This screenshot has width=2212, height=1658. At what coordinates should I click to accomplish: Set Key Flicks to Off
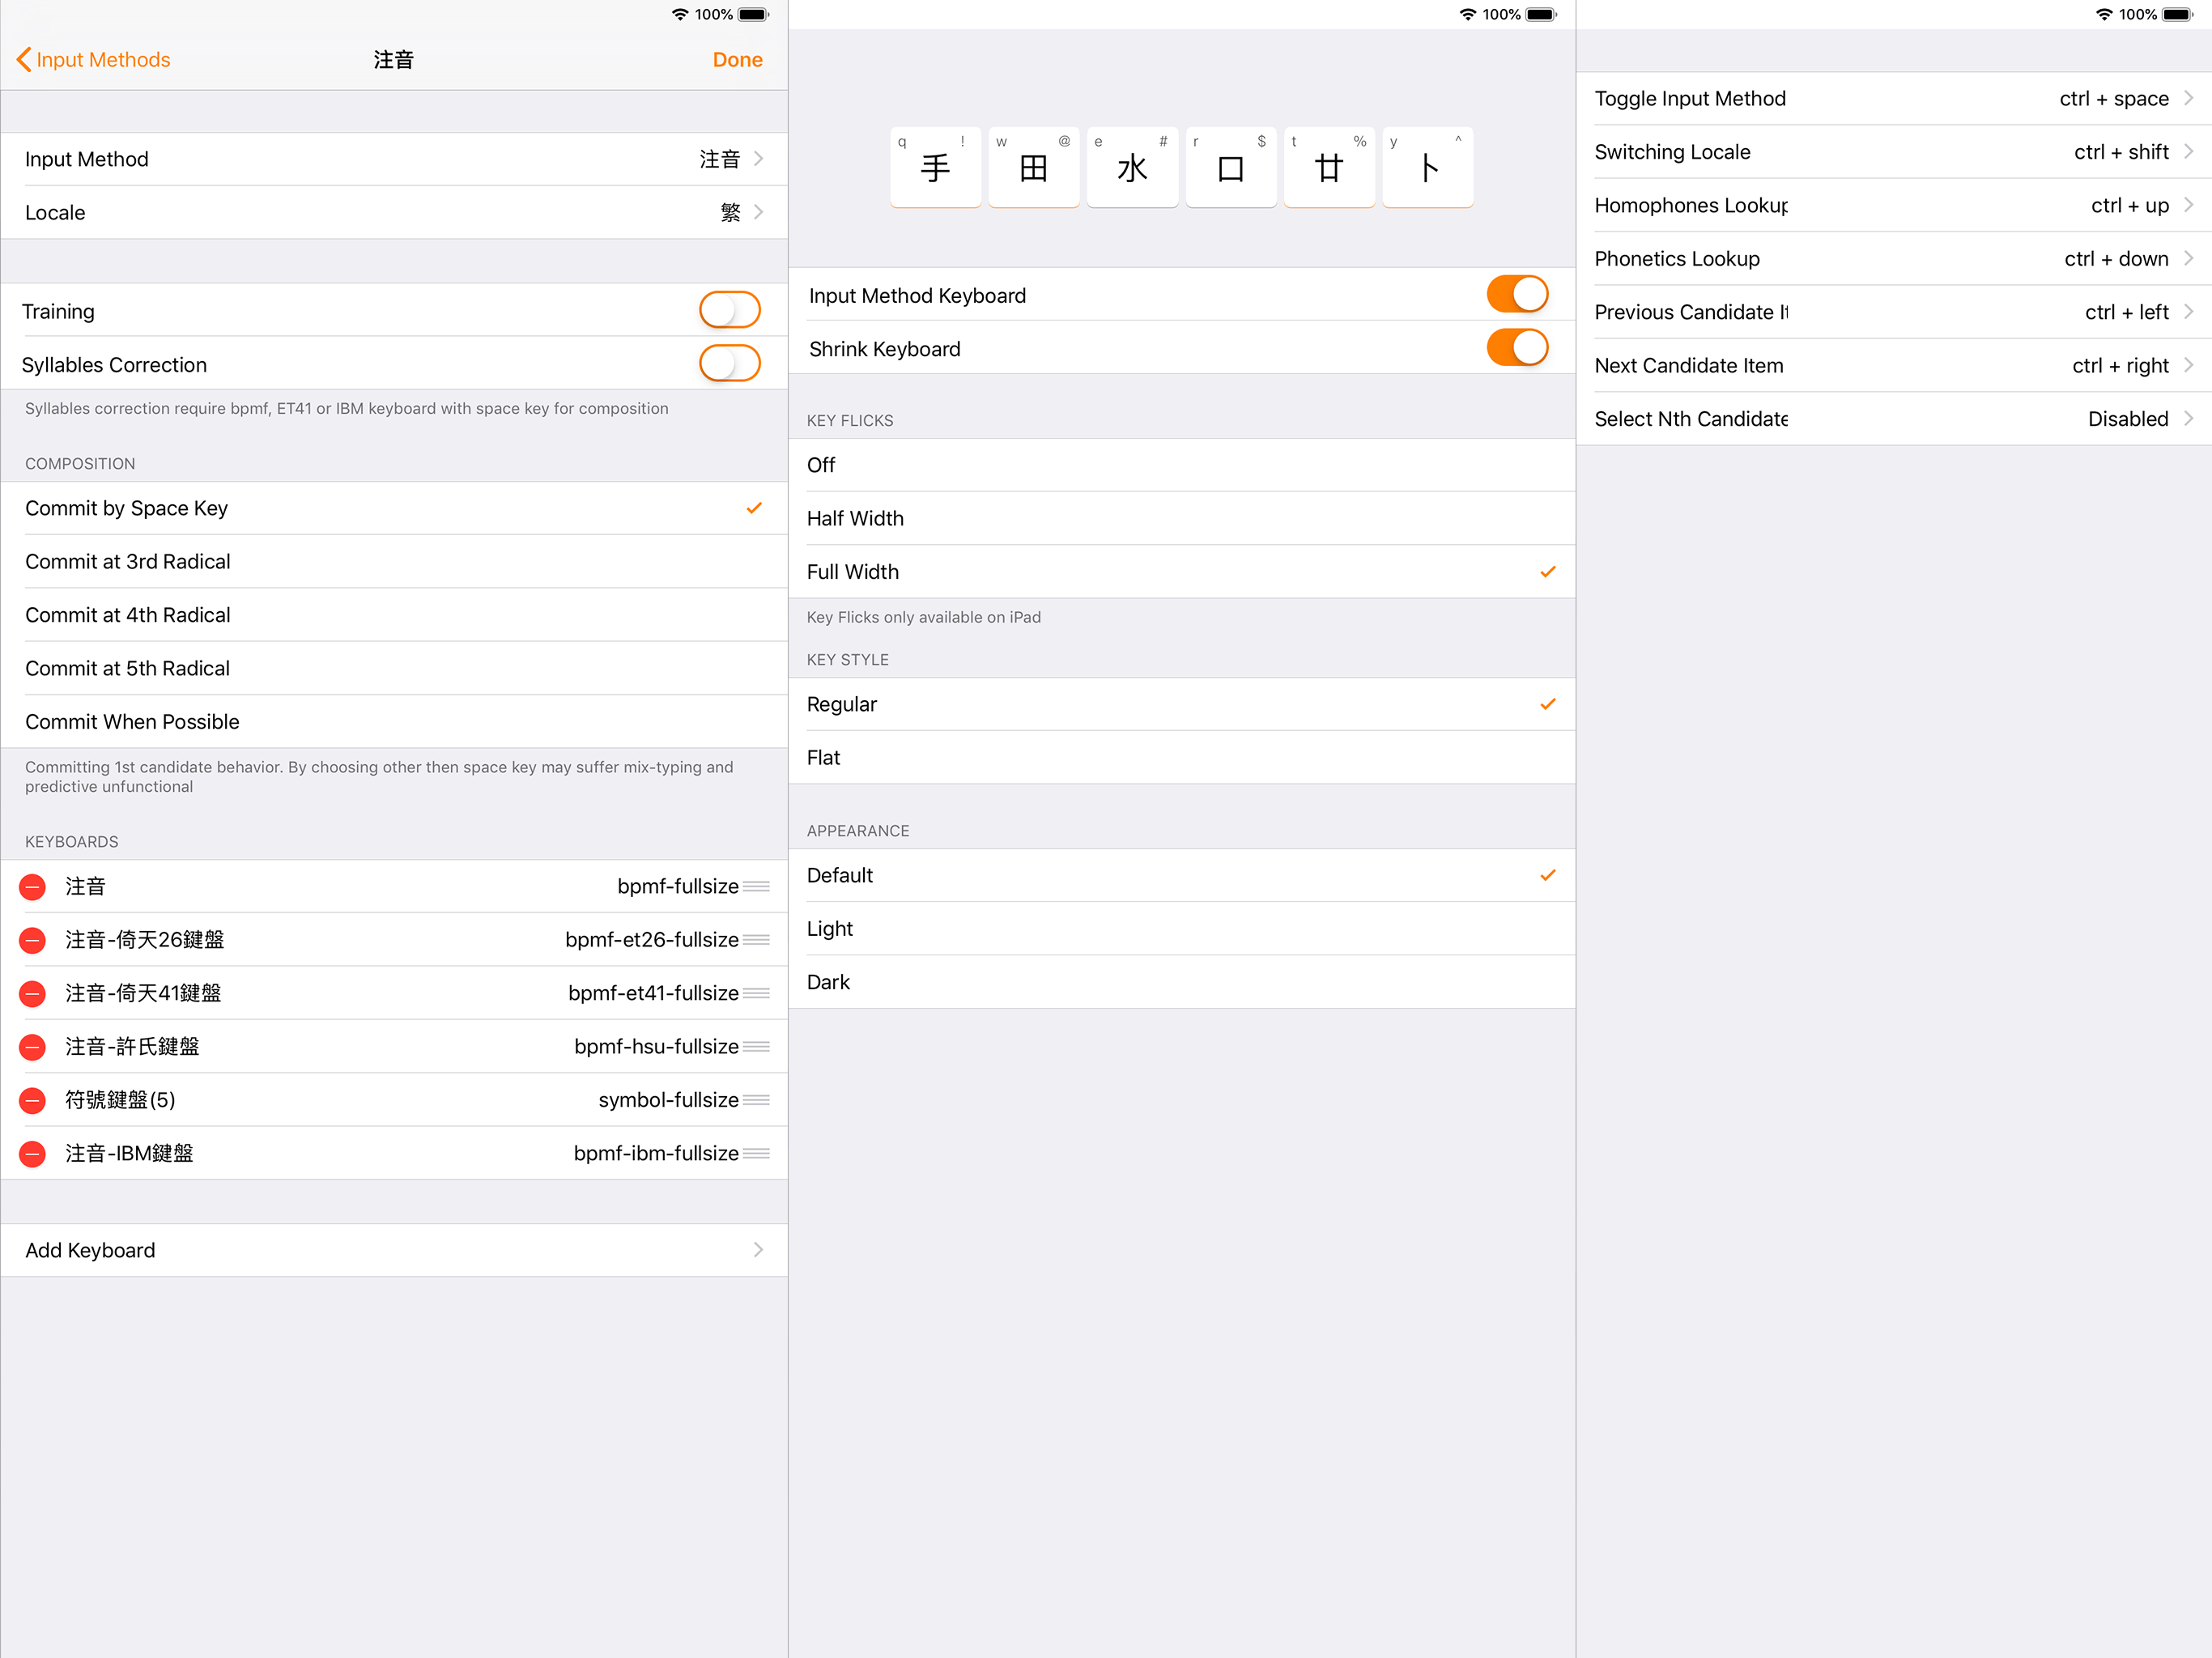1182,465
